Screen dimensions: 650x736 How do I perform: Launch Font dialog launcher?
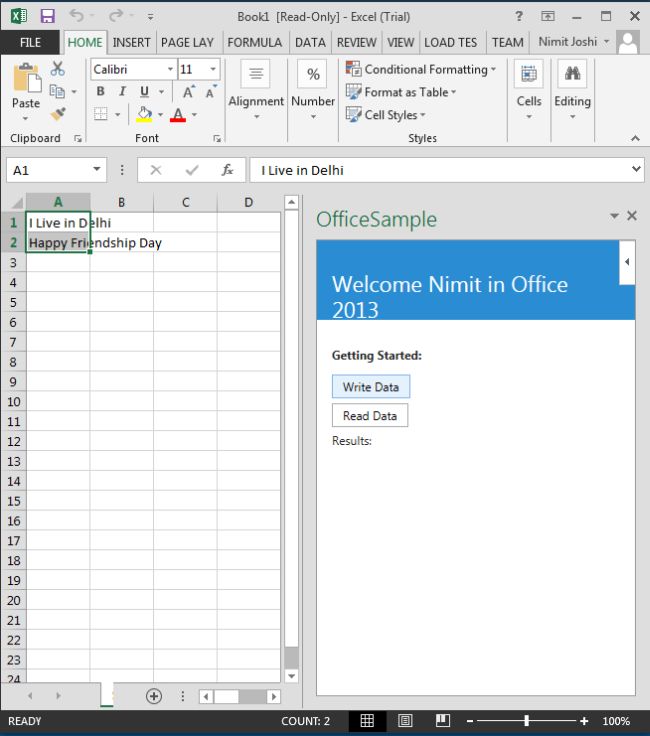pyautogui.click(x=217, y=138)
